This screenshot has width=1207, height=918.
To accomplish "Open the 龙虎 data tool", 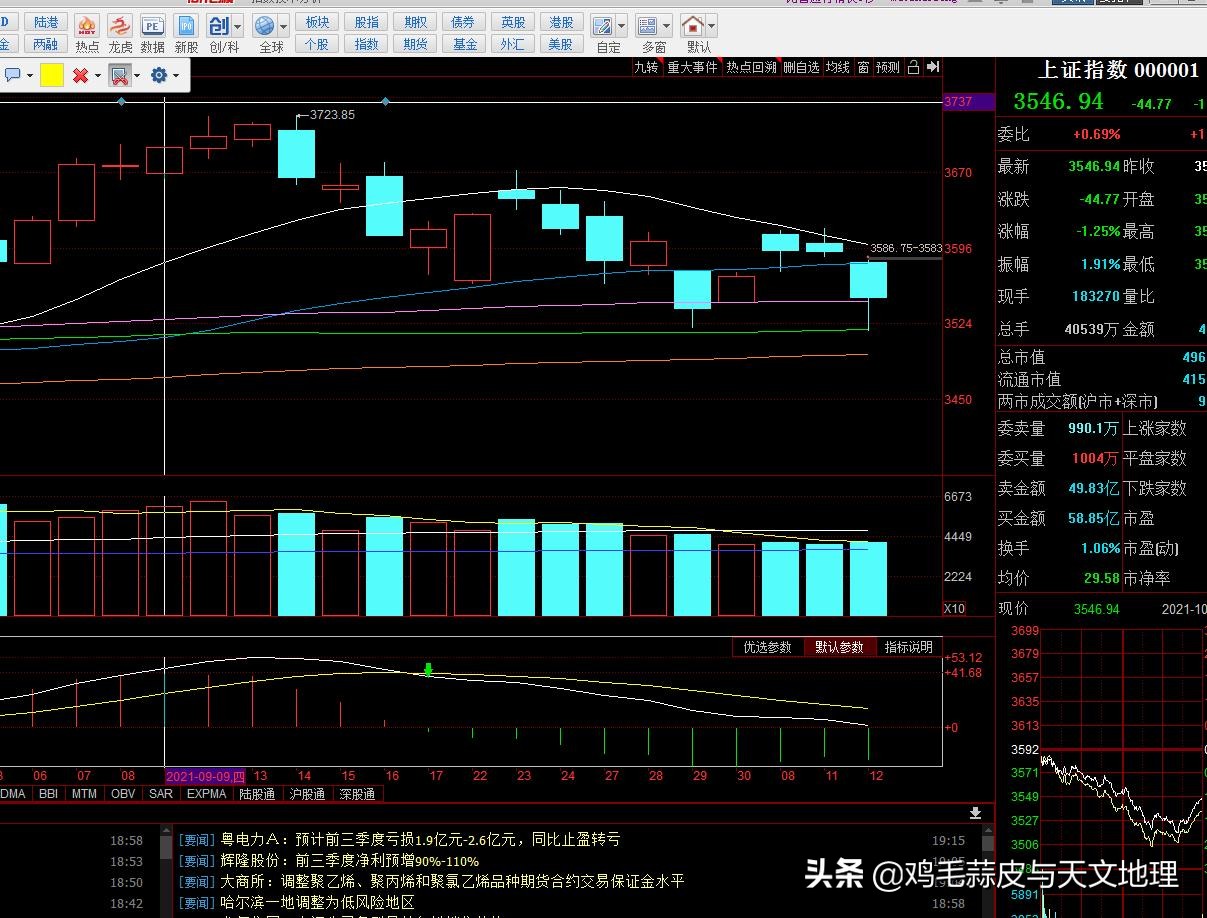I will [119, 26].
